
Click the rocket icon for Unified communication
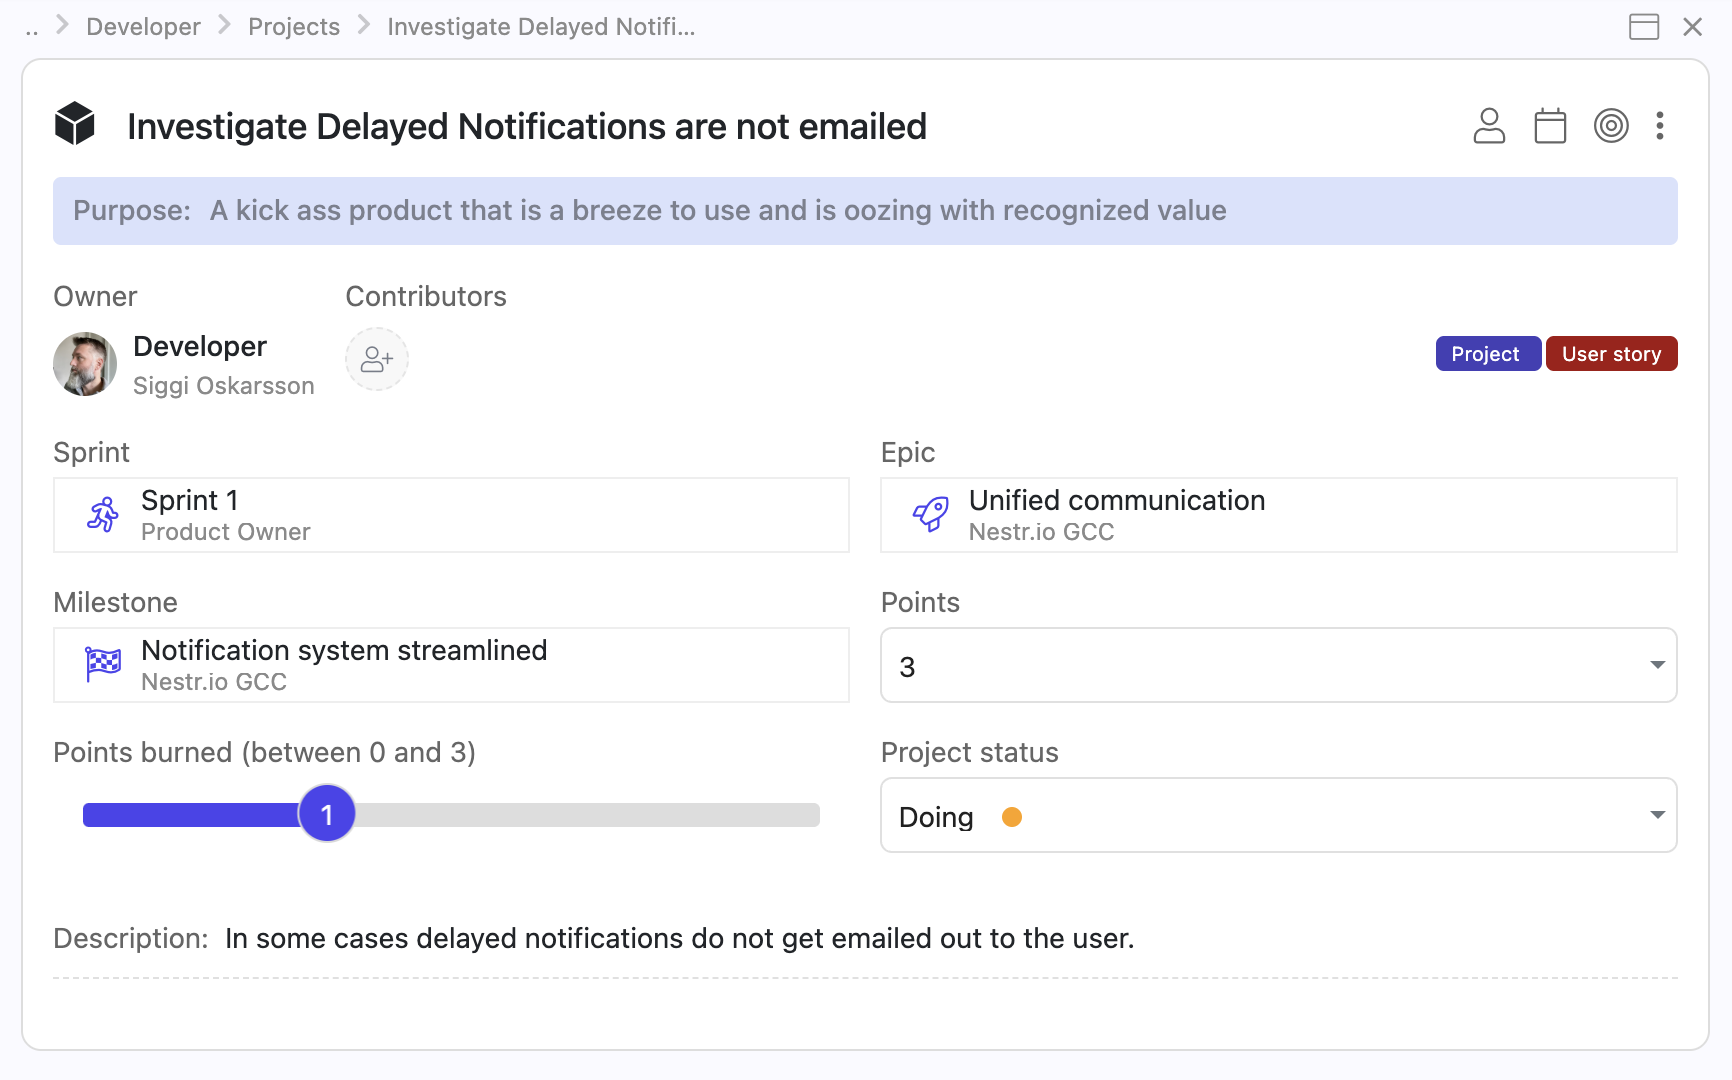tap(931, 515)
